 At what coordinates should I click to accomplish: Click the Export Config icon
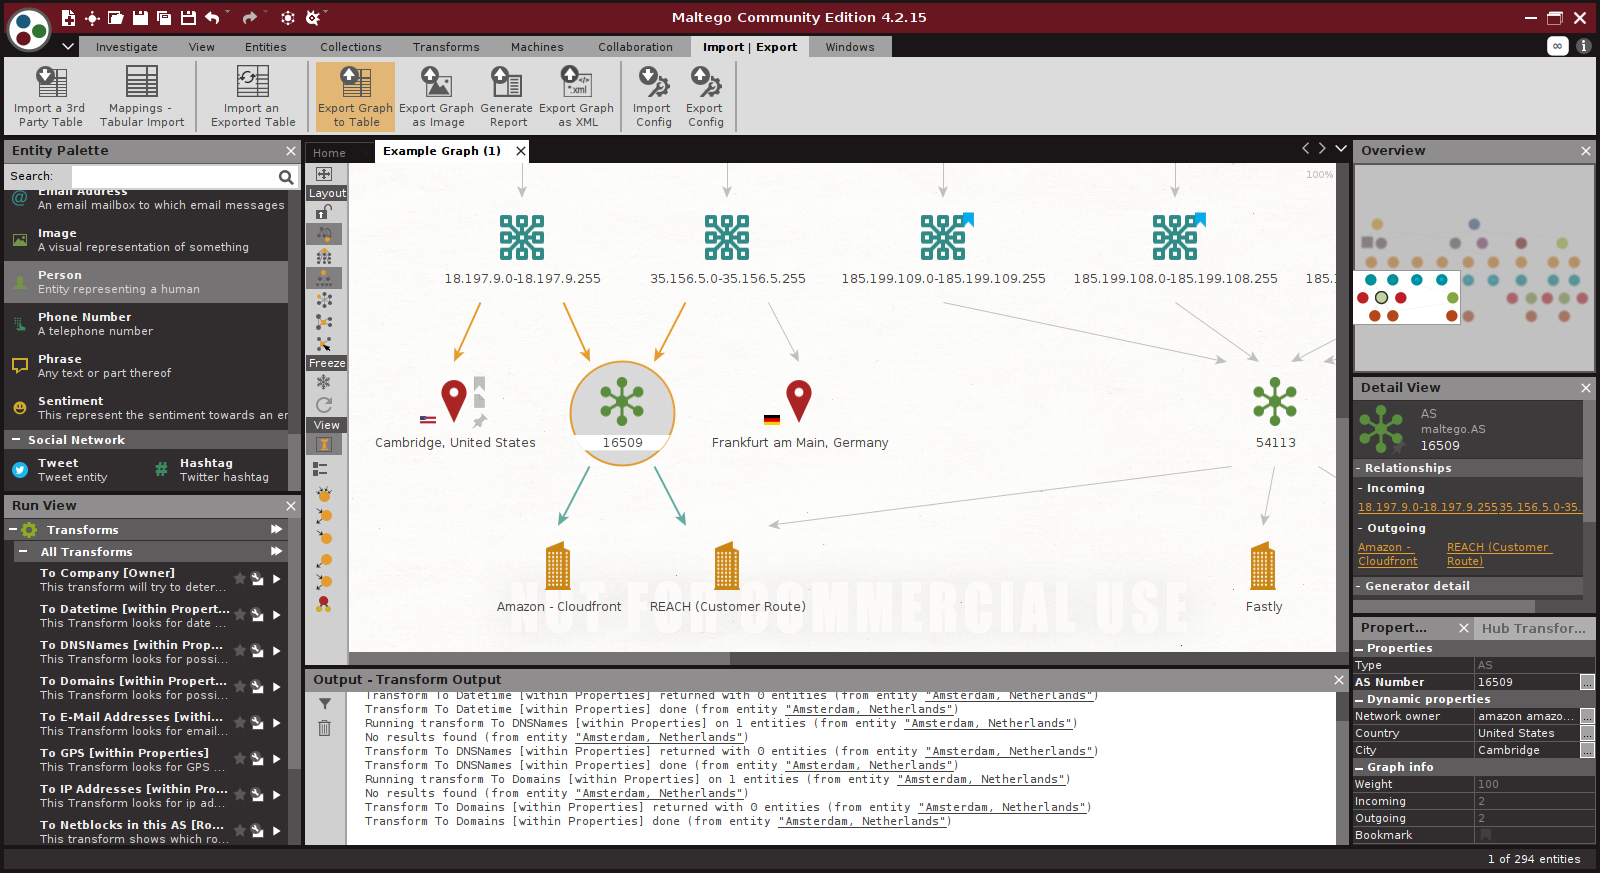[705, 96]
